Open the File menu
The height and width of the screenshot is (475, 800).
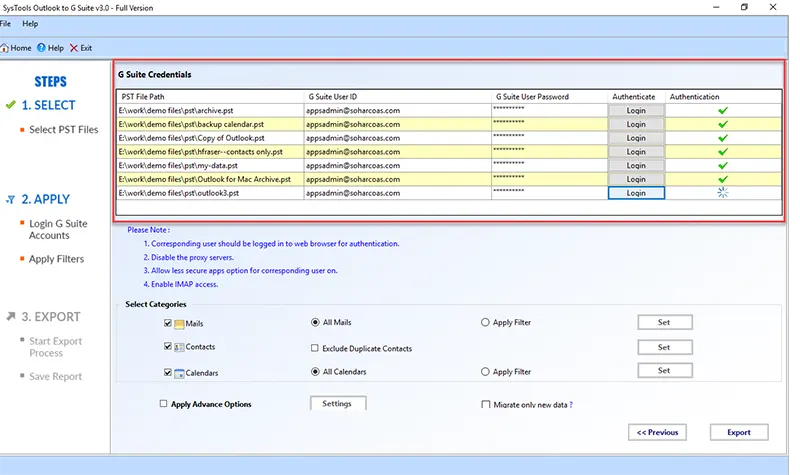tap(5, 23)
